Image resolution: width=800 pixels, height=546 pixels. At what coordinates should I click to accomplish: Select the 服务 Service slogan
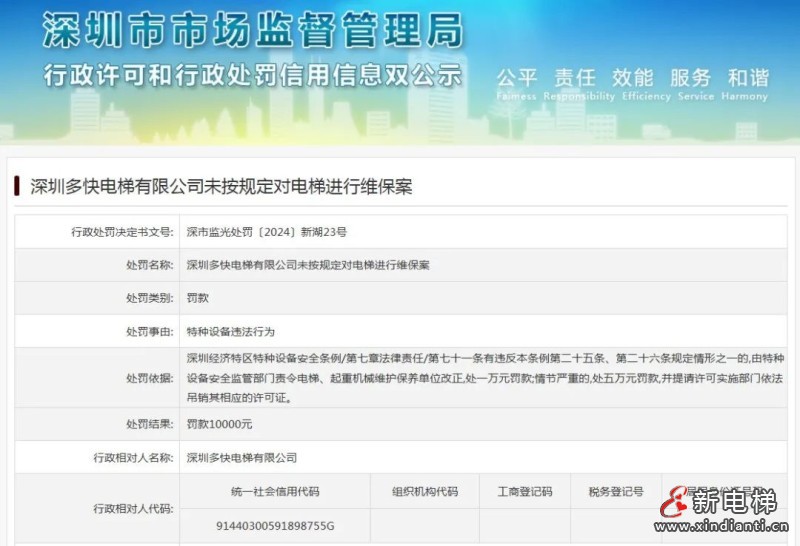pos(690,78)
